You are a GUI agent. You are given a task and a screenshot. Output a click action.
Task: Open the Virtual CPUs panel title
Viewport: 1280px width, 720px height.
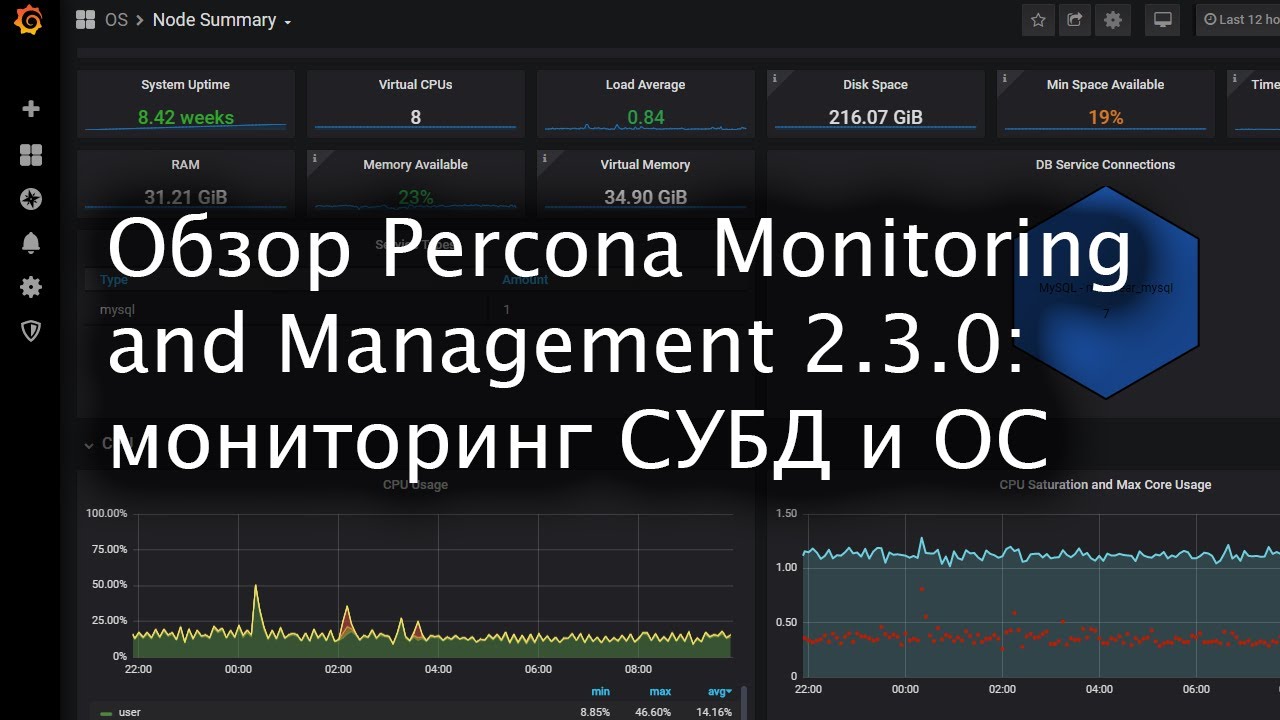415,85
